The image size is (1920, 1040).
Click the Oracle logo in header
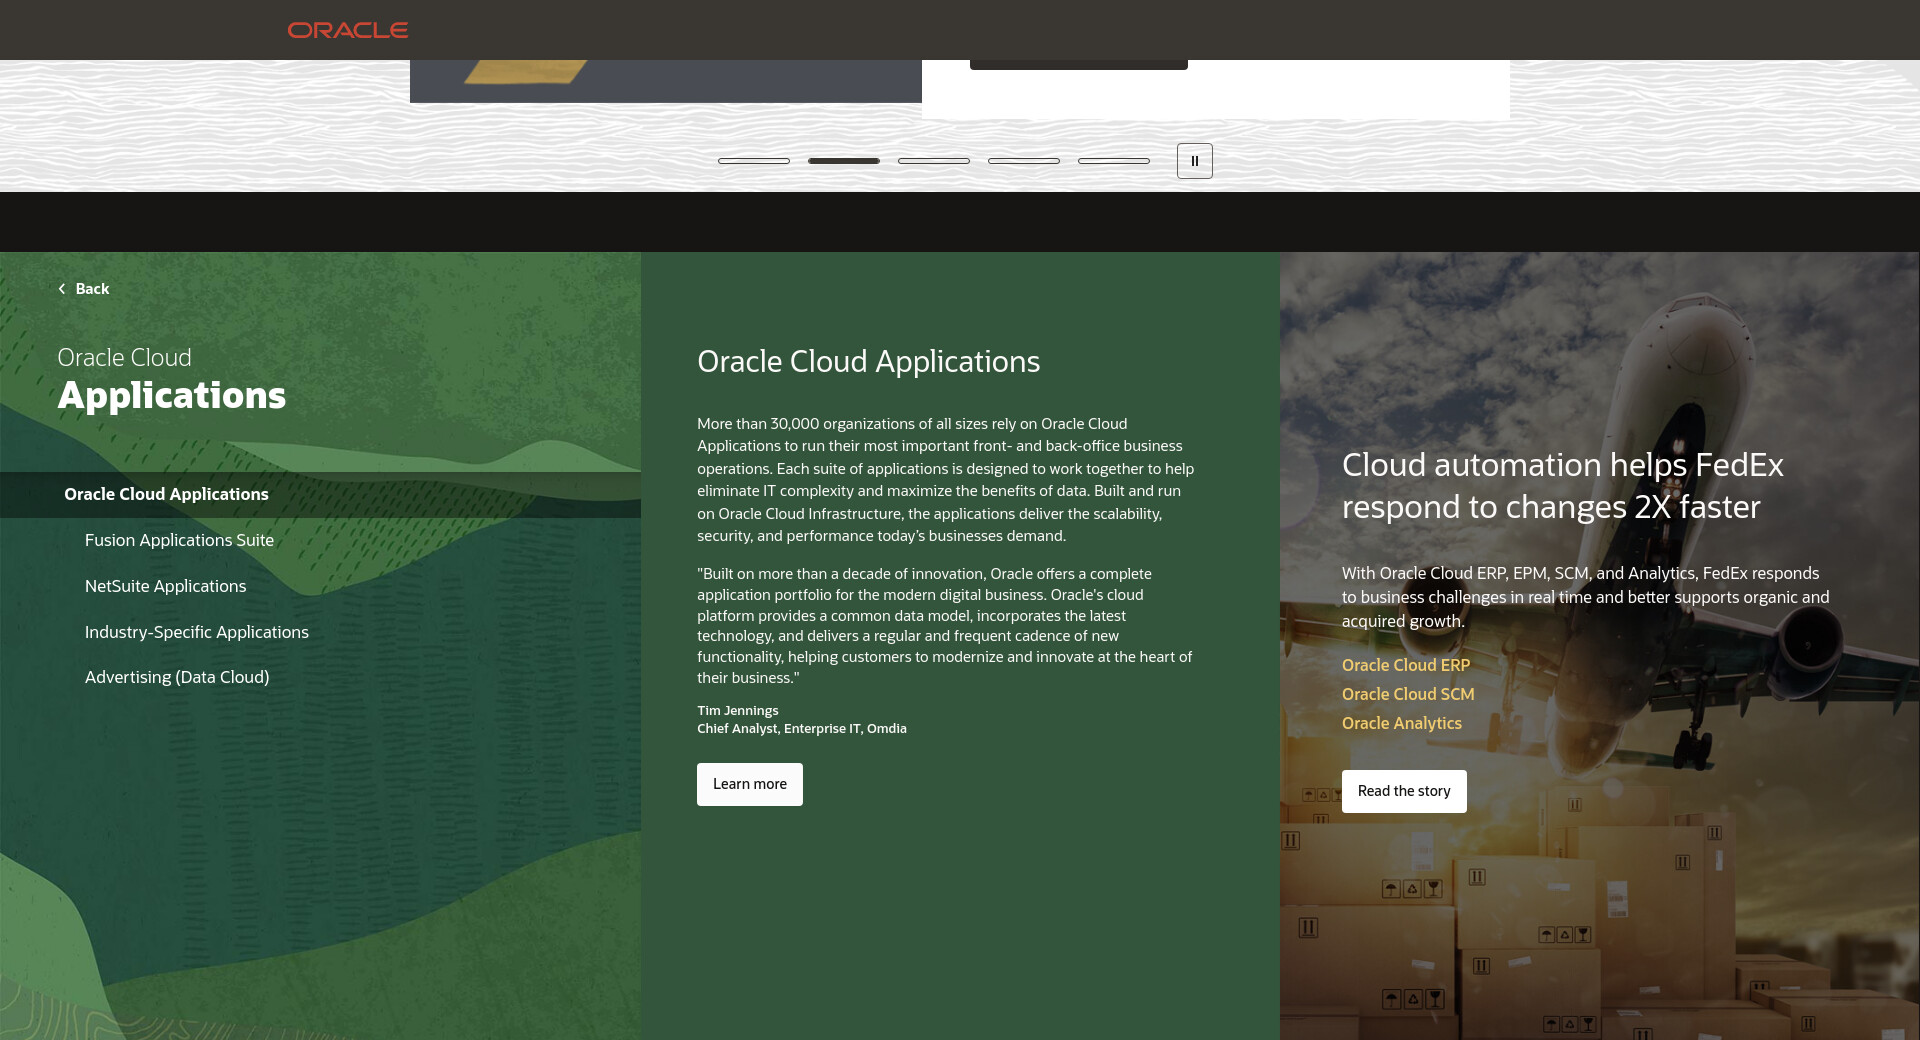(348, 30)
